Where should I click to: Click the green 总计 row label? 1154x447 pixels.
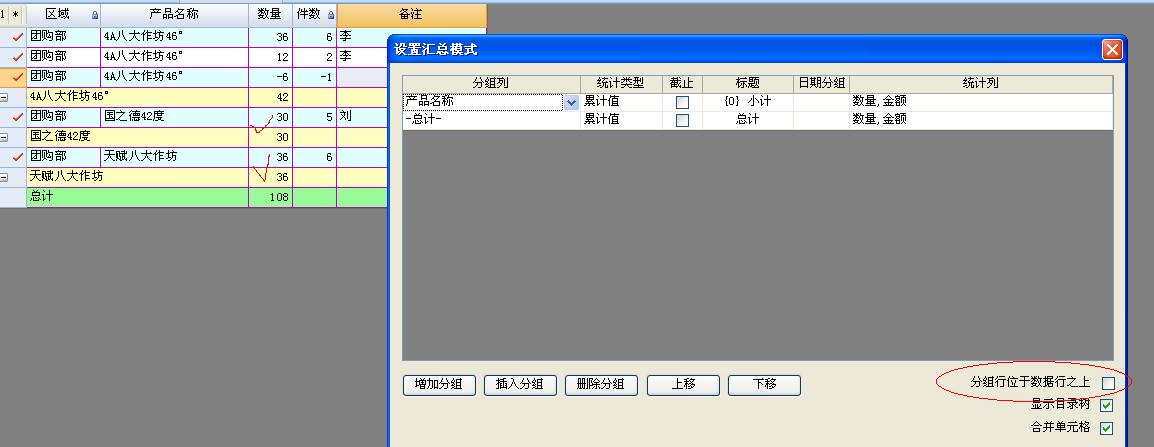(137, 197)
